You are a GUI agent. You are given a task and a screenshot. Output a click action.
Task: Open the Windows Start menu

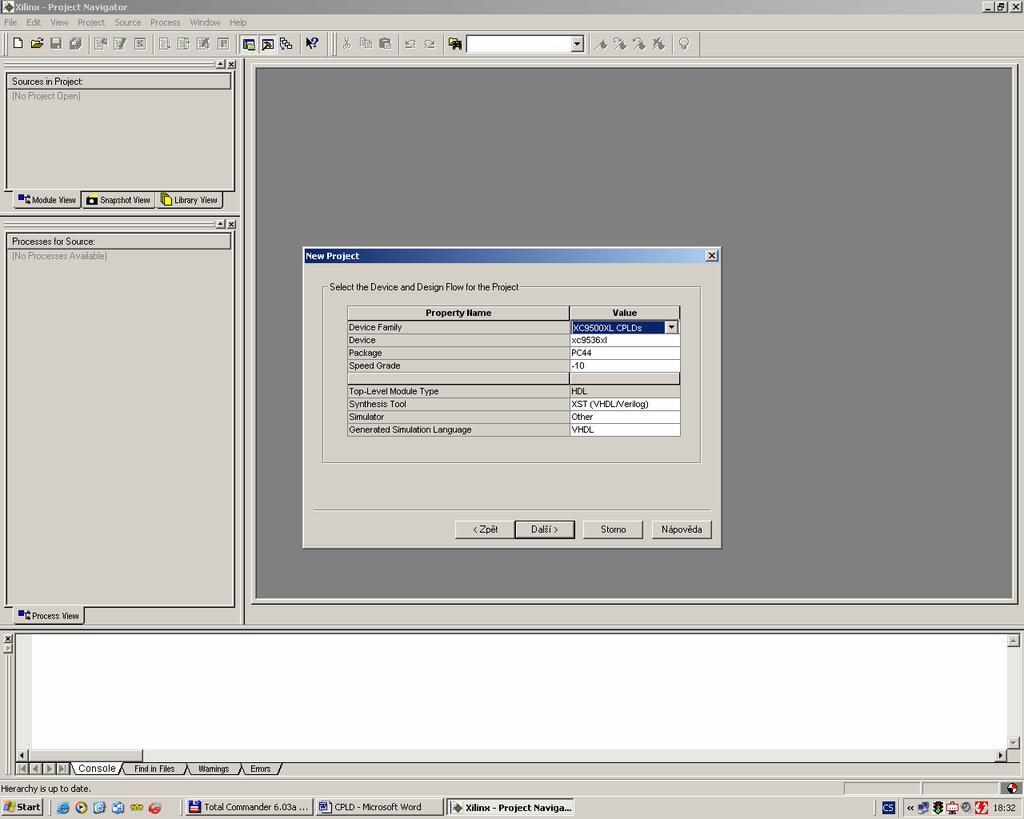pyautogui.click(x=22, y=807)
